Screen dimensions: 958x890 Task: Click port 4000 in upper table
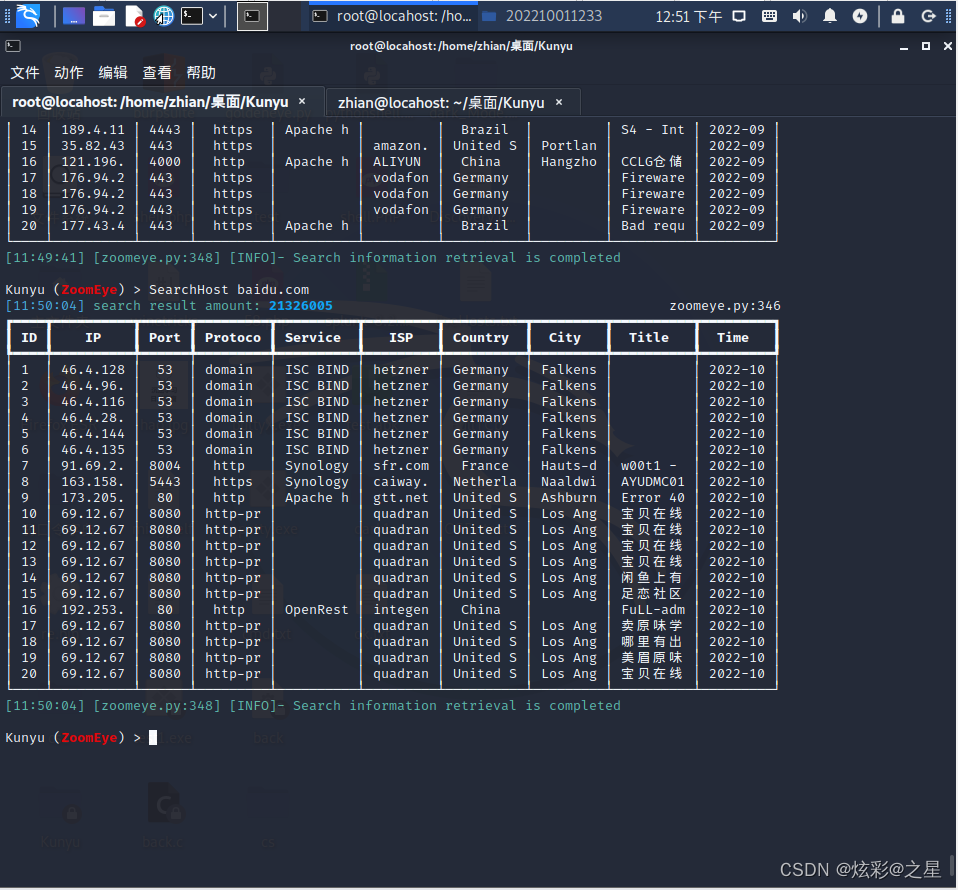164,161
